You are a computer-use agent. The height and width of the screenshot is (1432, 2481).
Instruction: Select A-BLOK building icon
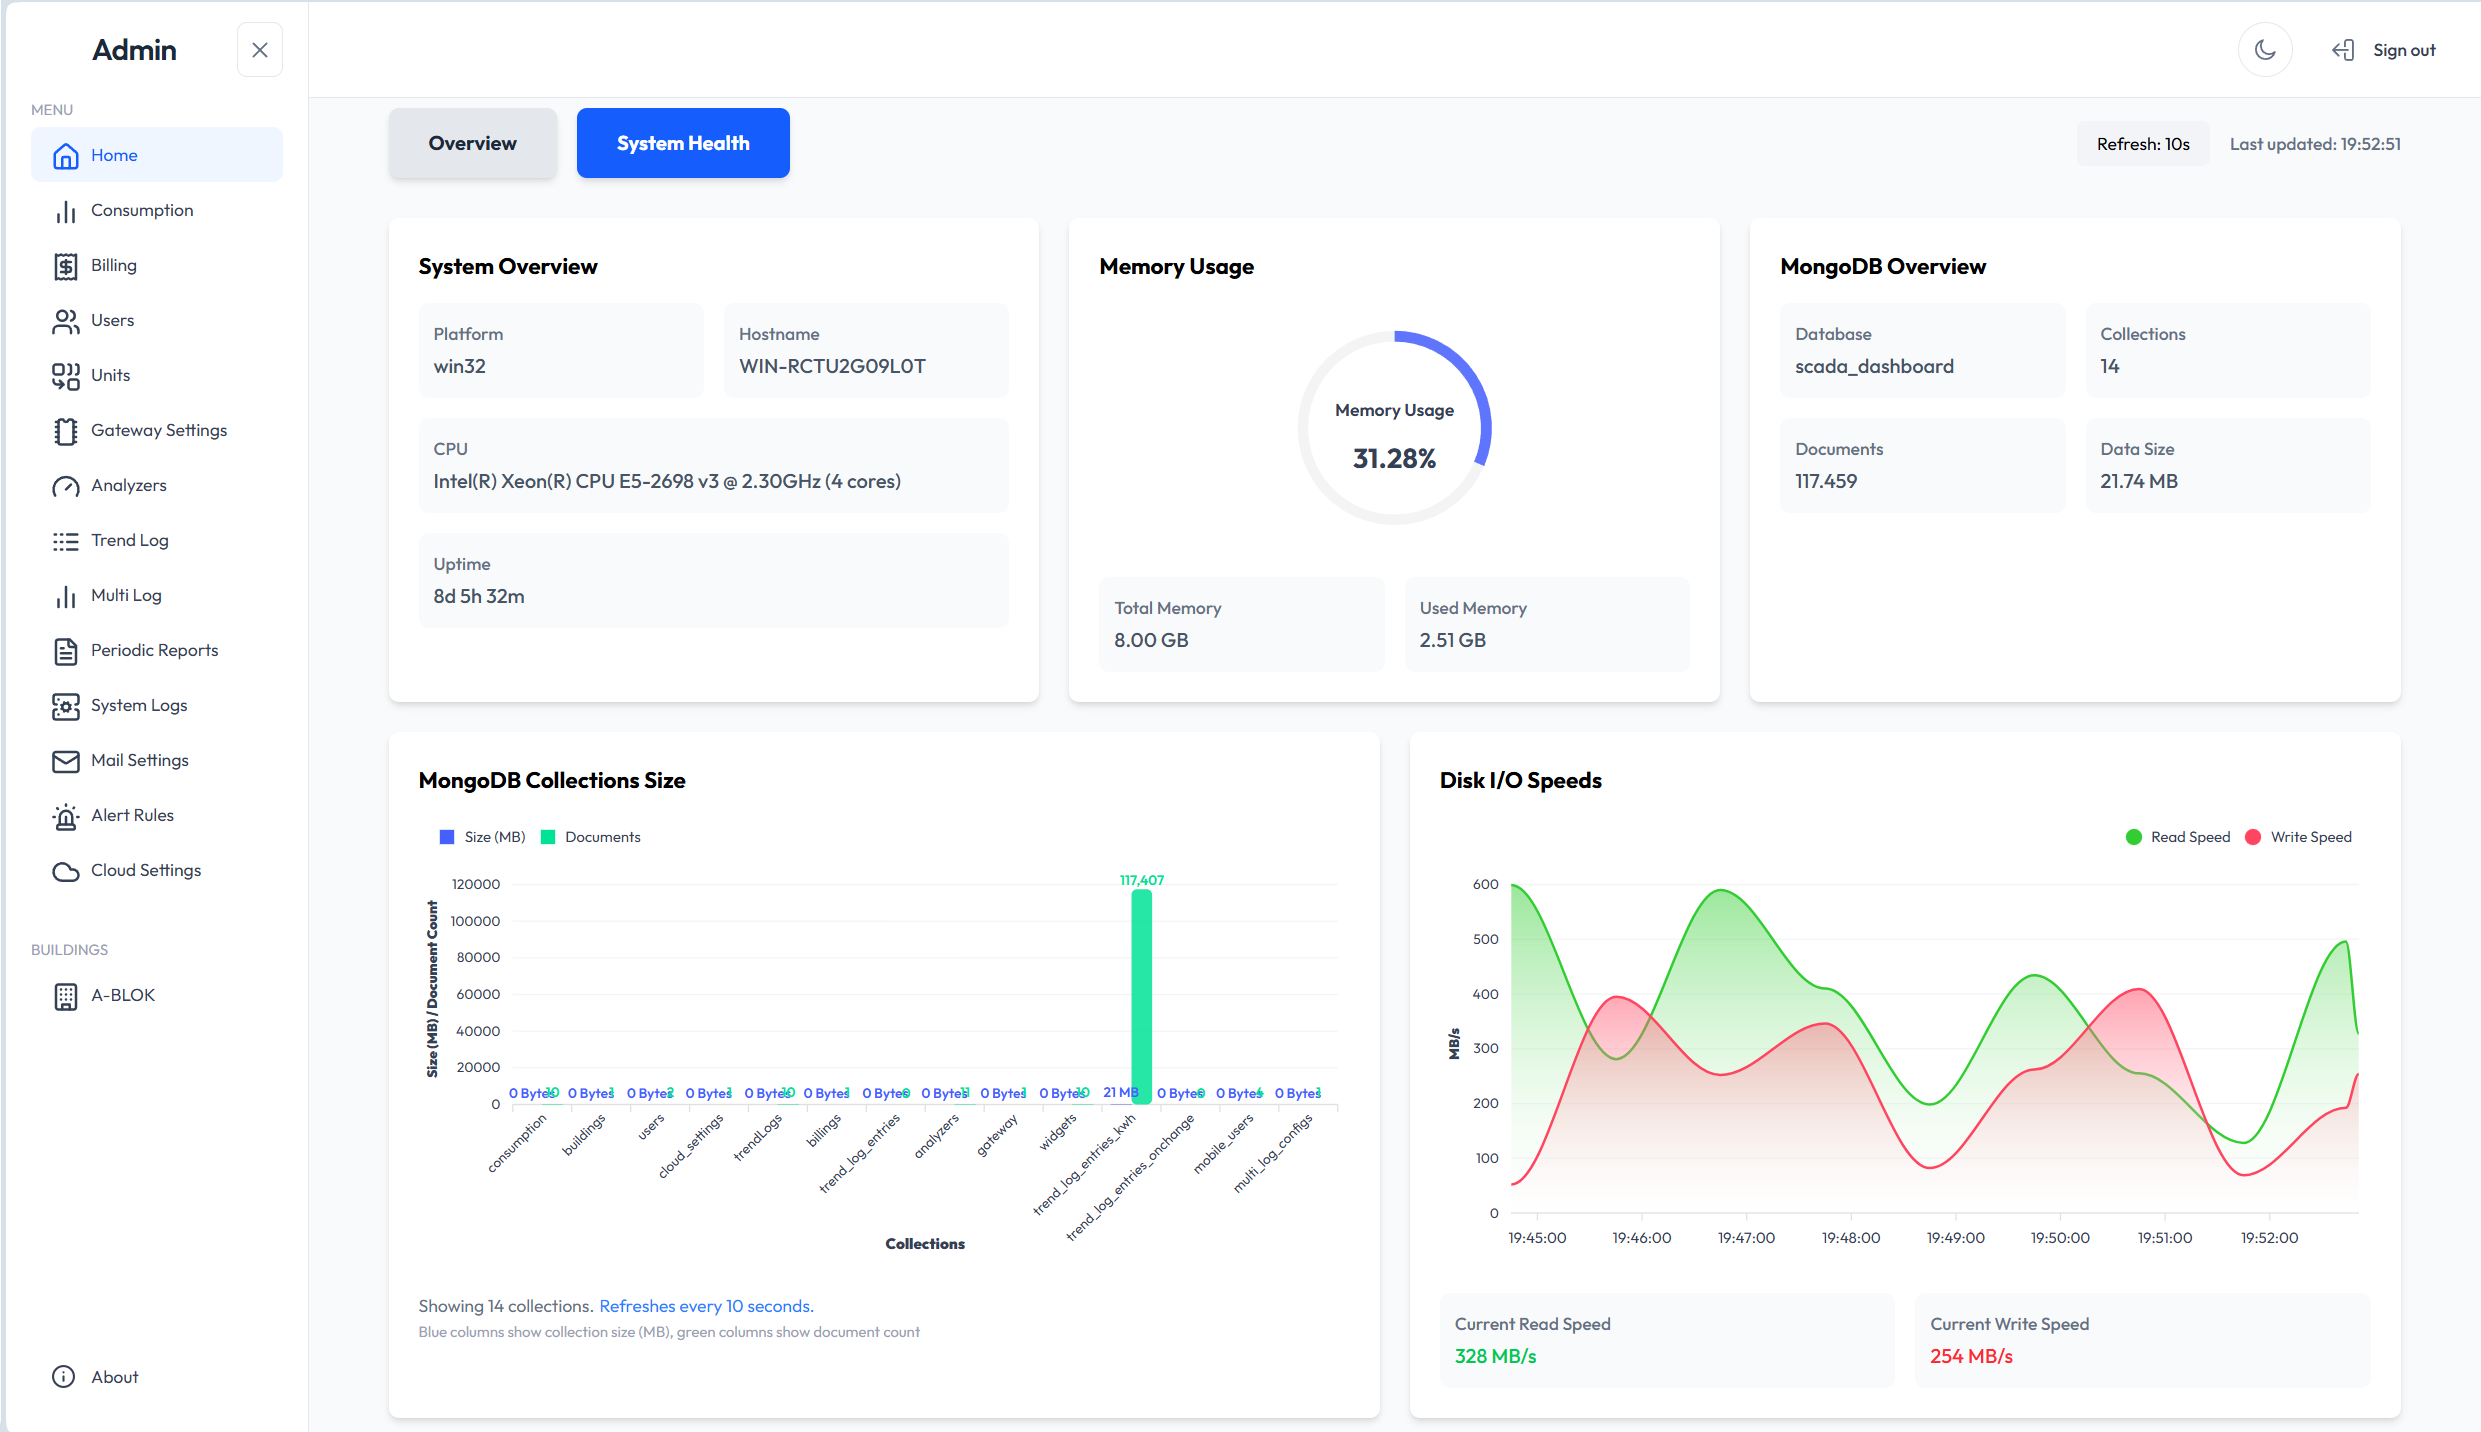click(65, 996)
